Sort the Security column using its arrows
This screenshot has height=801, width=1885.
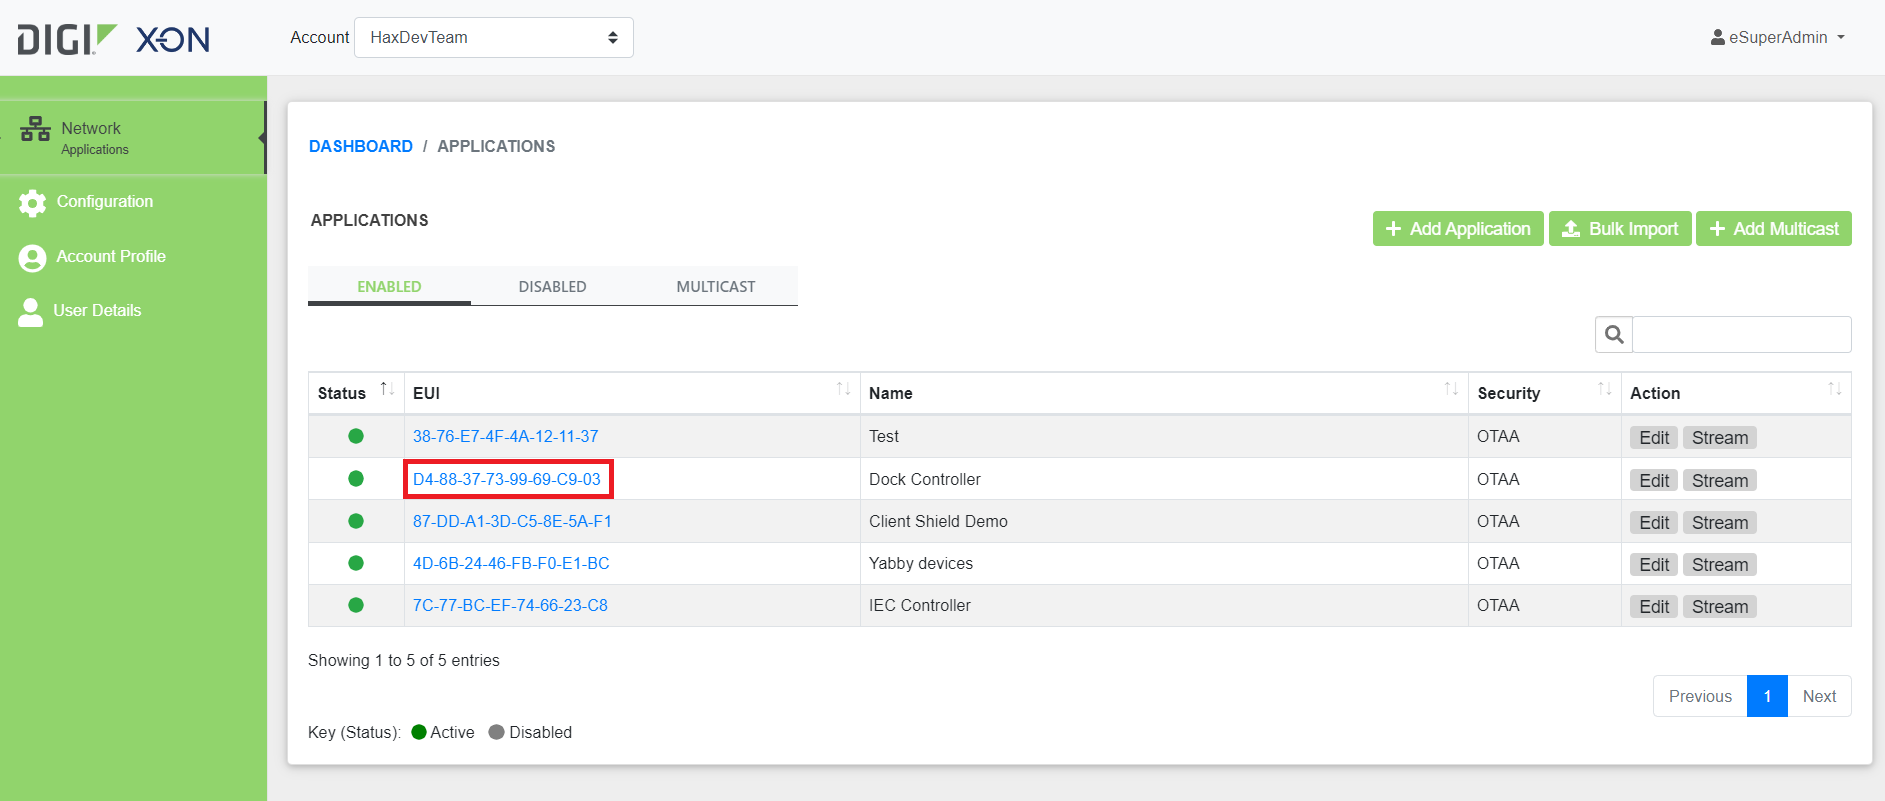coord(1604,389)
